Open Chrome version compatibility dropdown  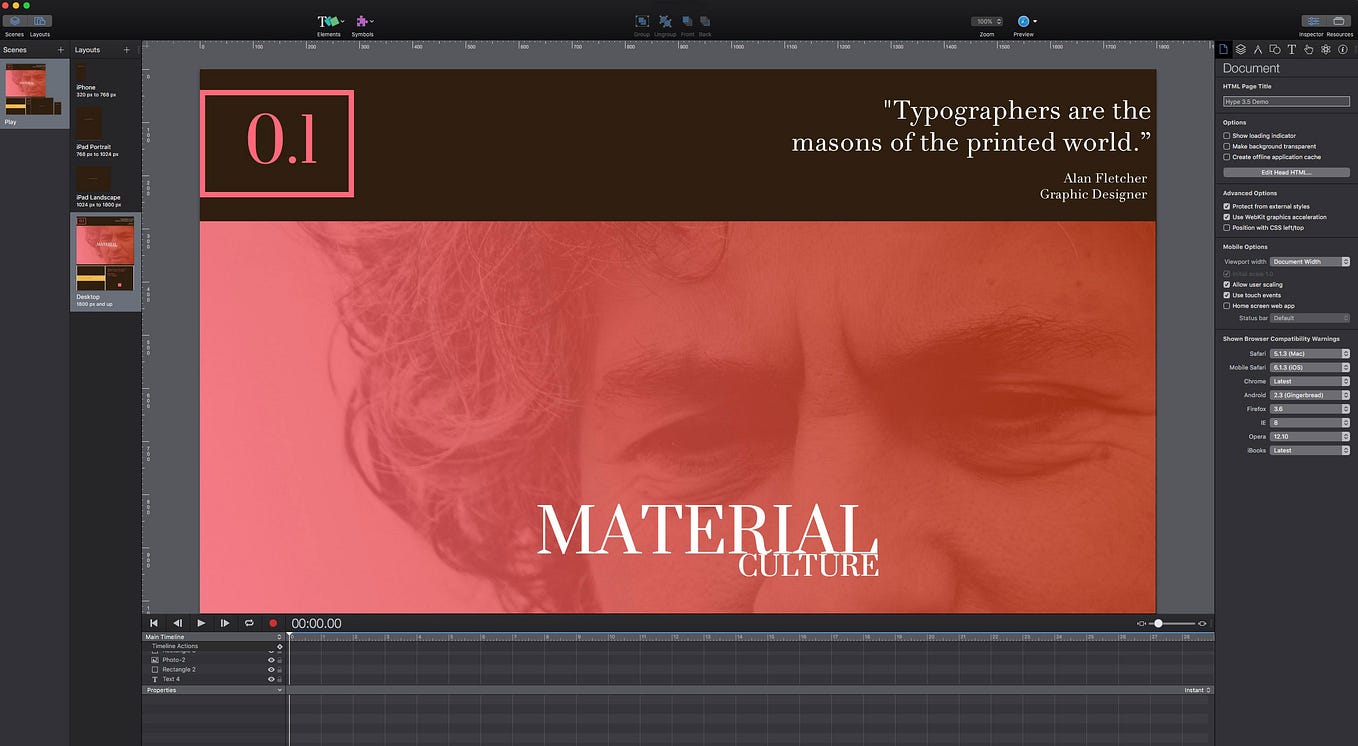coord(1310,382)
